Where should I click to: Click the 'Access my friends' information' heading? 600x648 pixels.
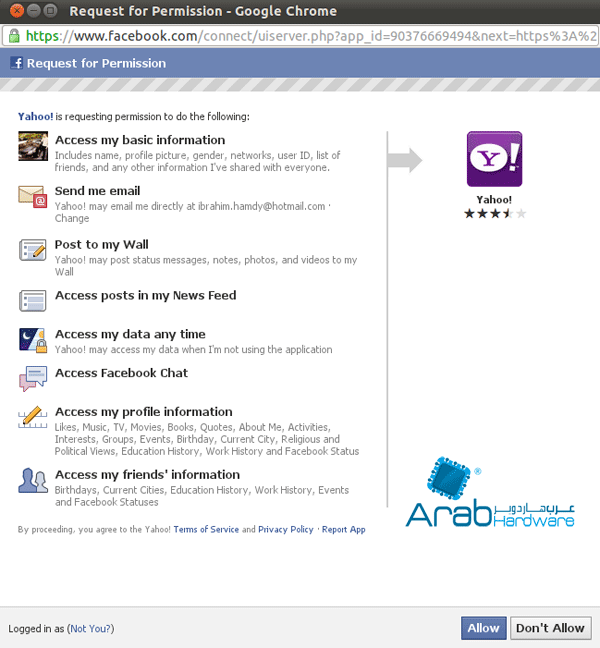pos(148,475)
